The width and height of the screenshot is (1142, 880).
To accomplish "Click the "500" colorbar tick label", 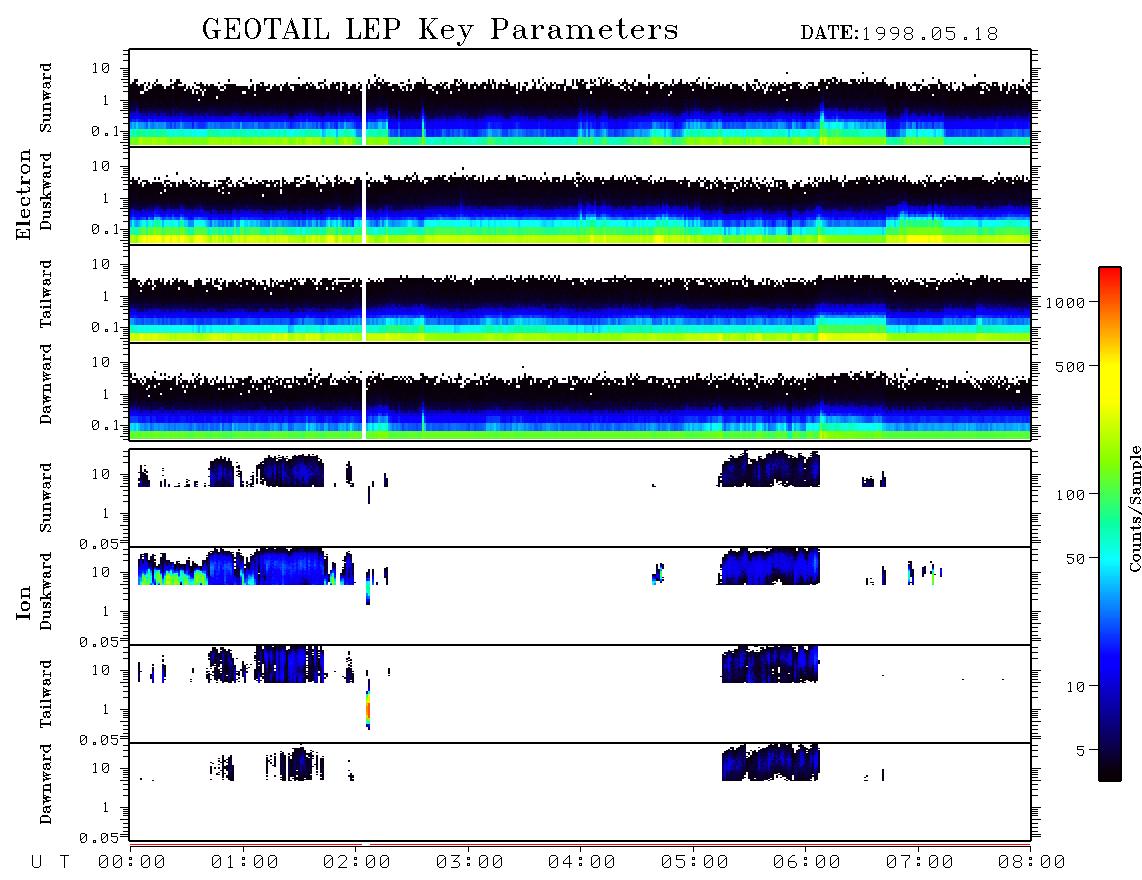I will (x=1071, y=367).
